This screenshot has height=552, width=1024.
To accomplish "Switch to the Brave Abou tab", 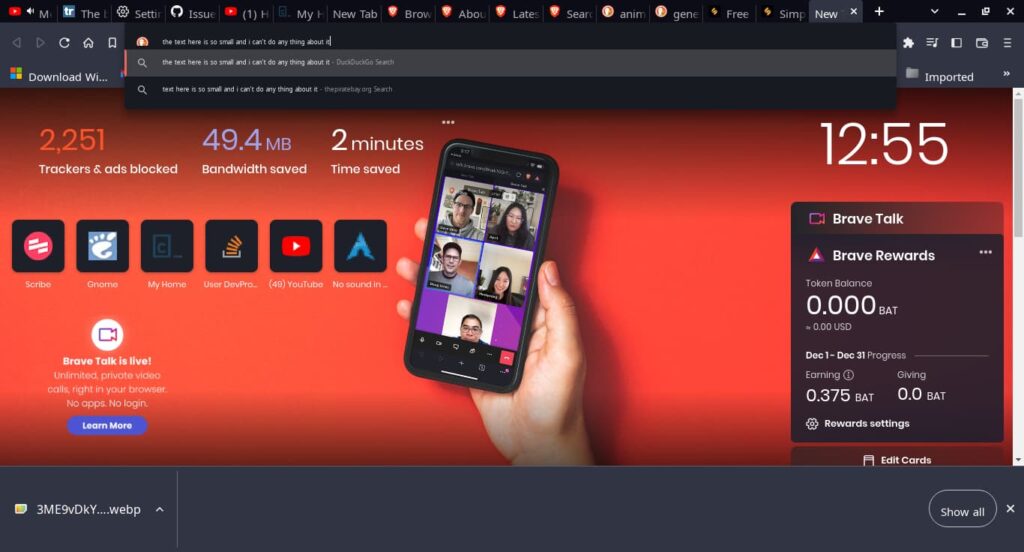I will coord(463,12).
